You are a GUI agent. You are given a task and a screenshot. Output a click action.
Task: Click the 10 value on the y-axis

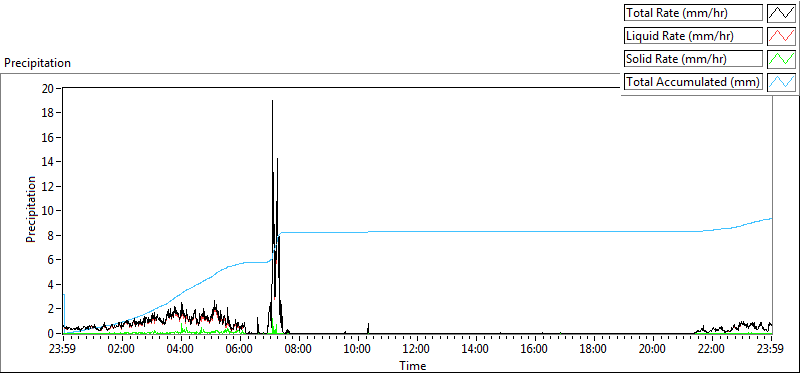(48, 211)
